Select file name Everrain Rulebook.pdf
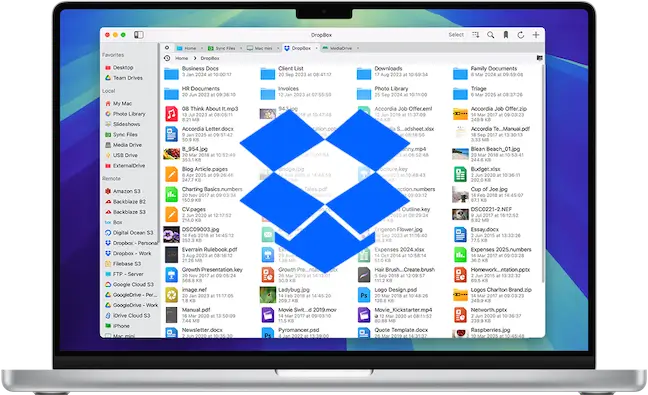 click(x=210, y=250)
